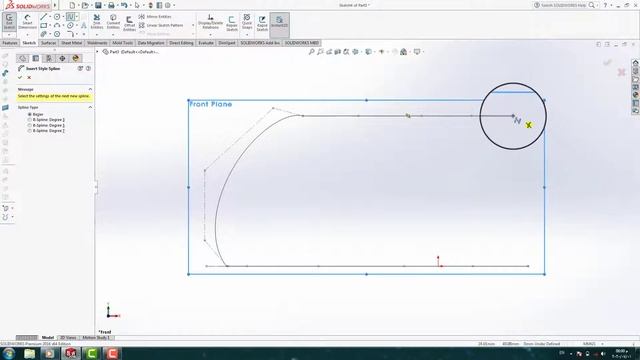Open the Exit Sketch dropdown arrow
This screenshot has width=640, height=360.
9,35
